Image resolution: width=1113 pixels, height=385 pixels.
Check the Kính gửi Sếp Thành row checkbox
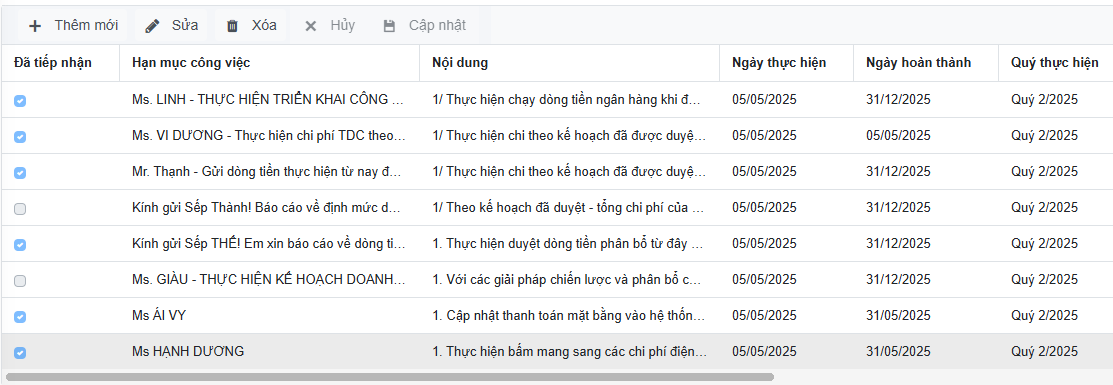point(20,209)
